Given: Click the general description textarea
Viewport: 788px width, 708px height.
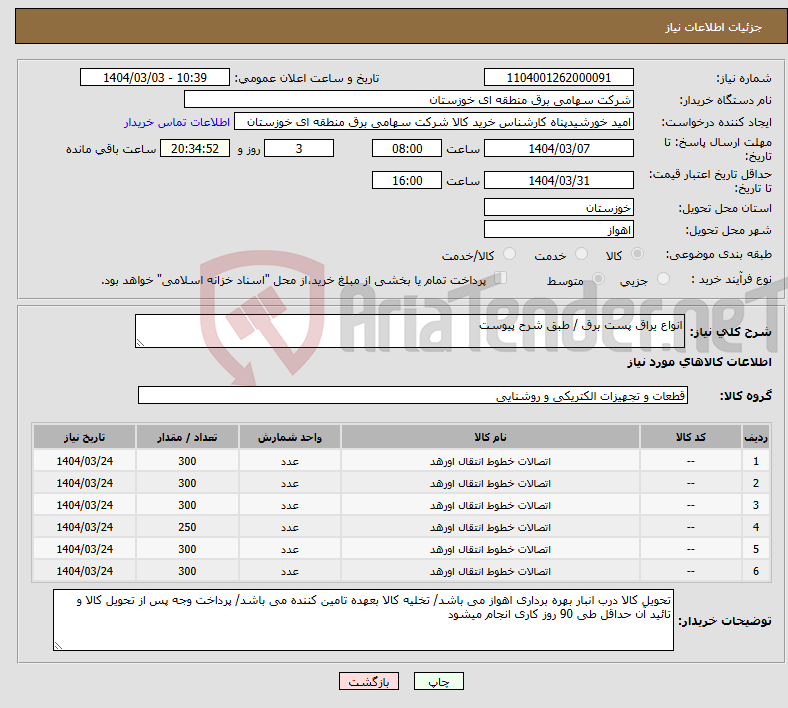Looking at the screenshot, I should (410, 331).
